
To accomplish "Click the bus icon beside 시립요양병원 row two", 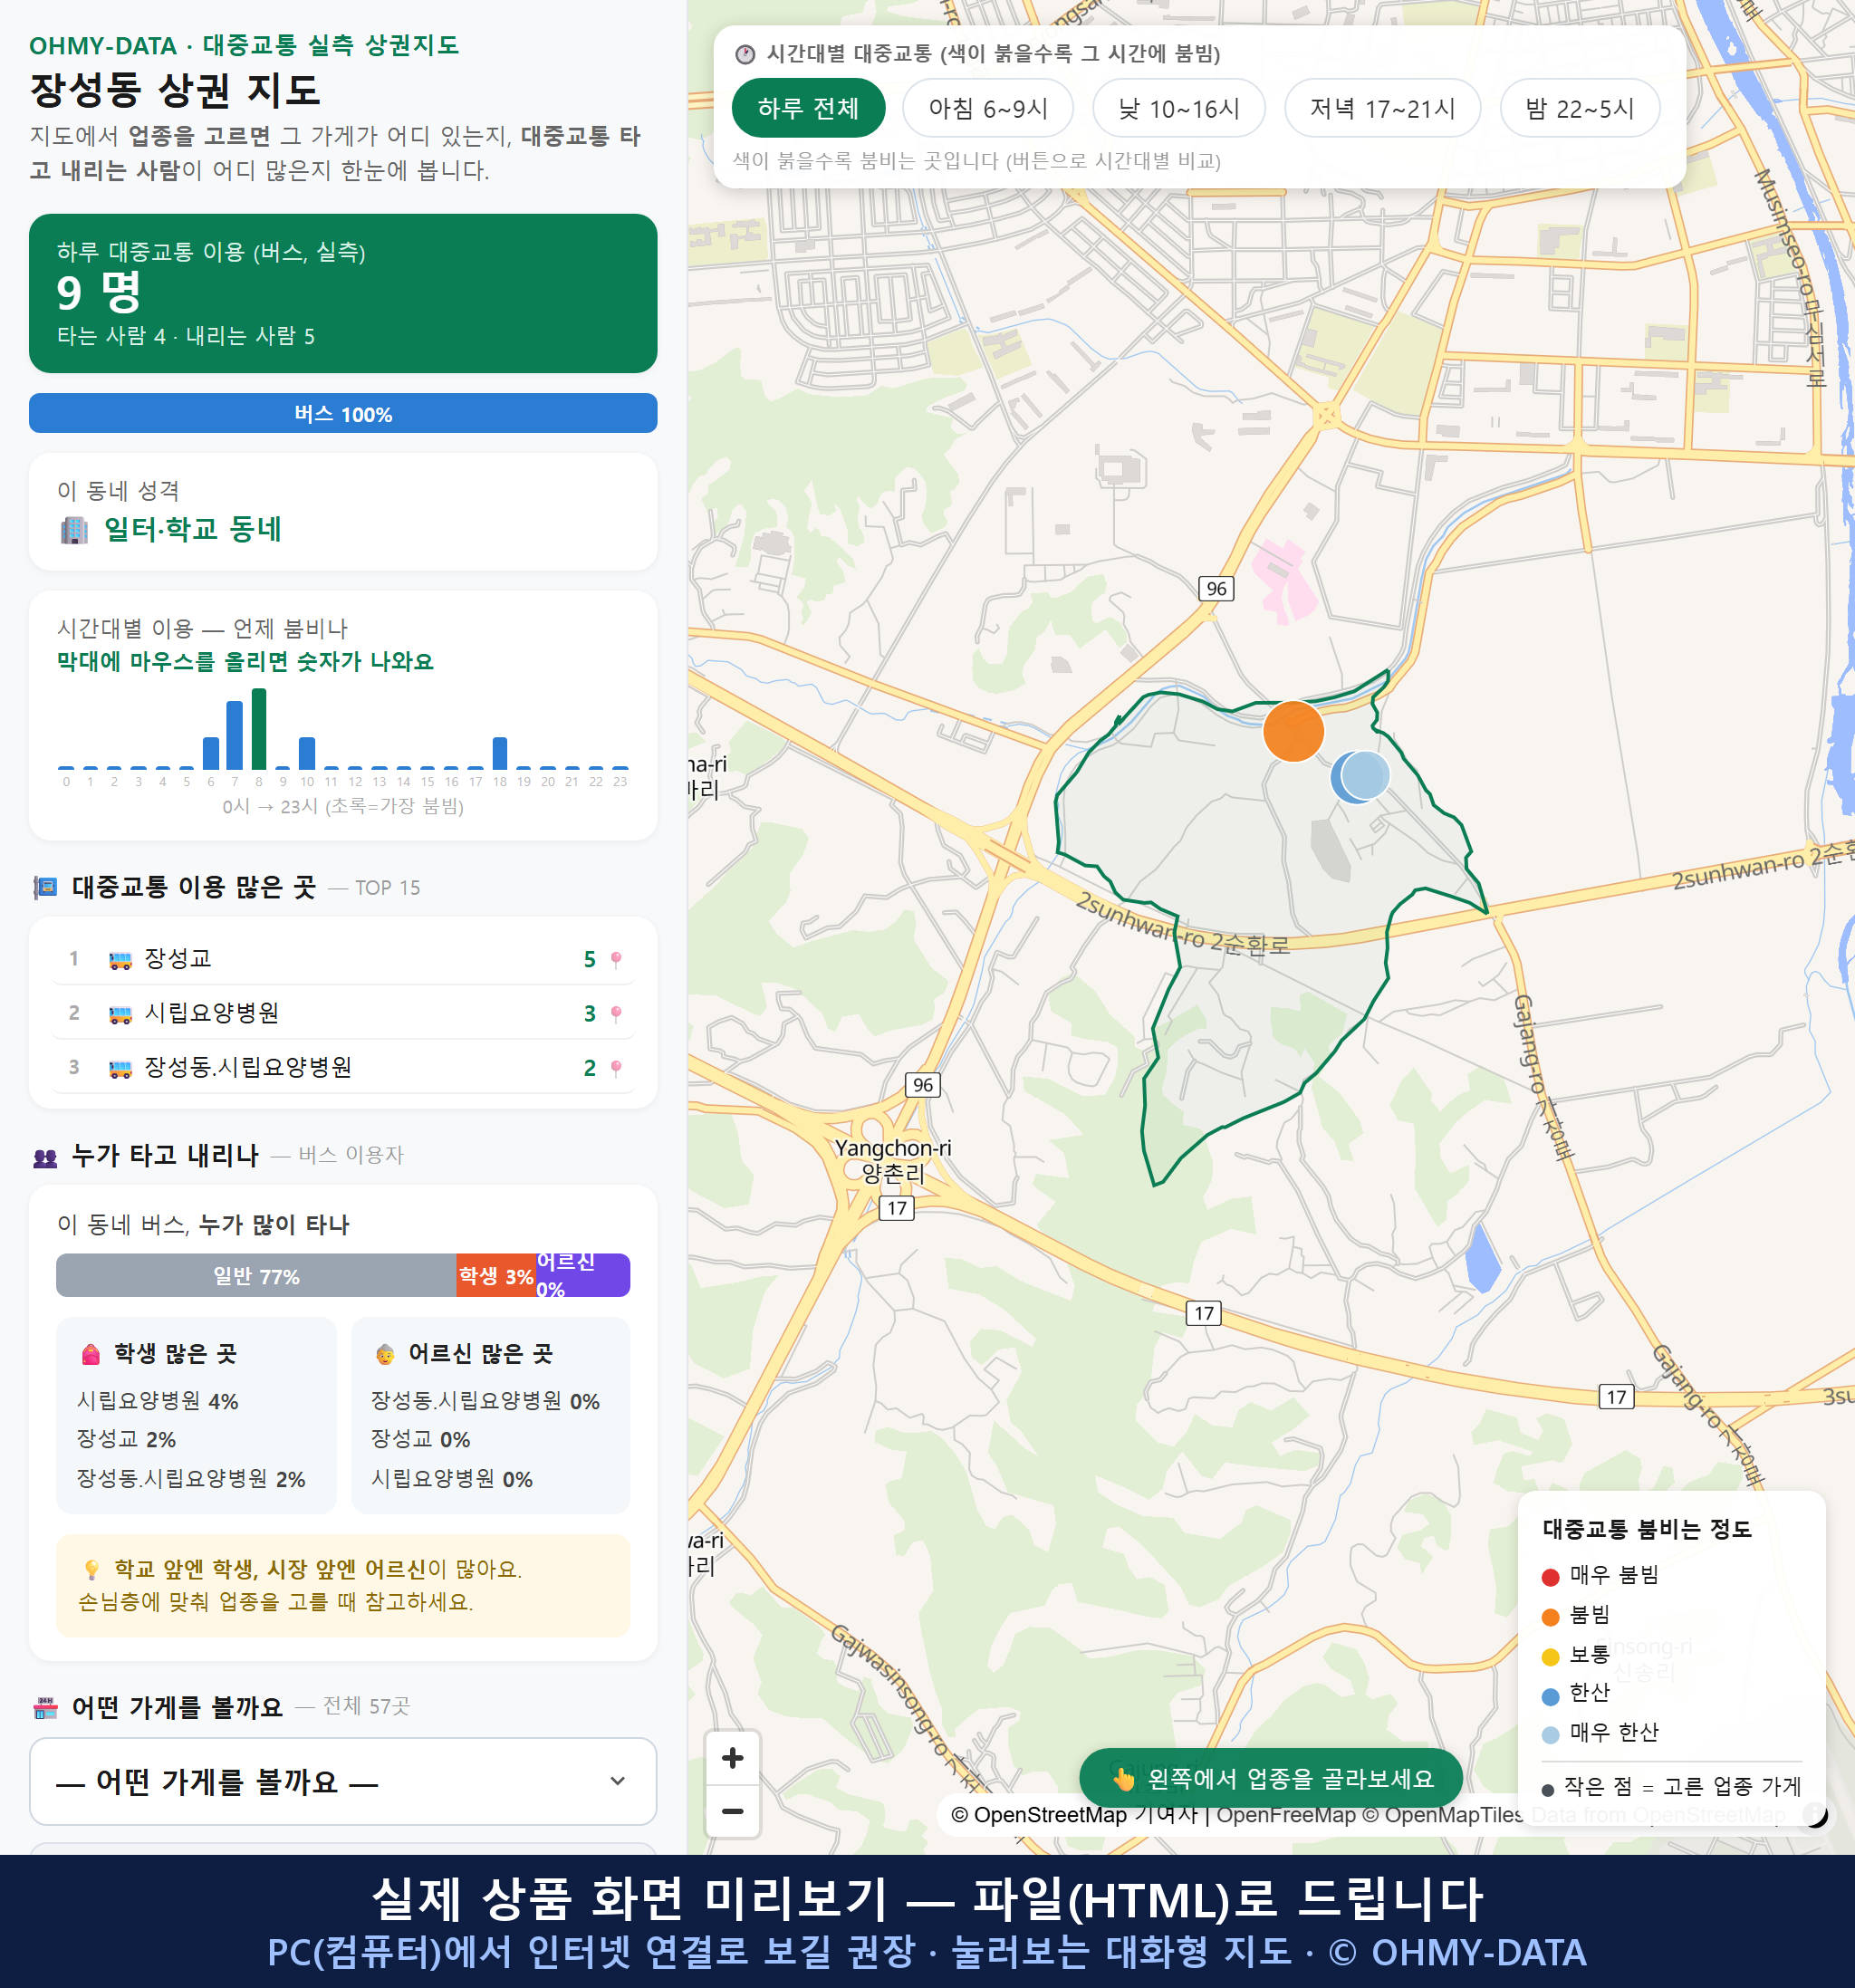I will coord(120,1014).
